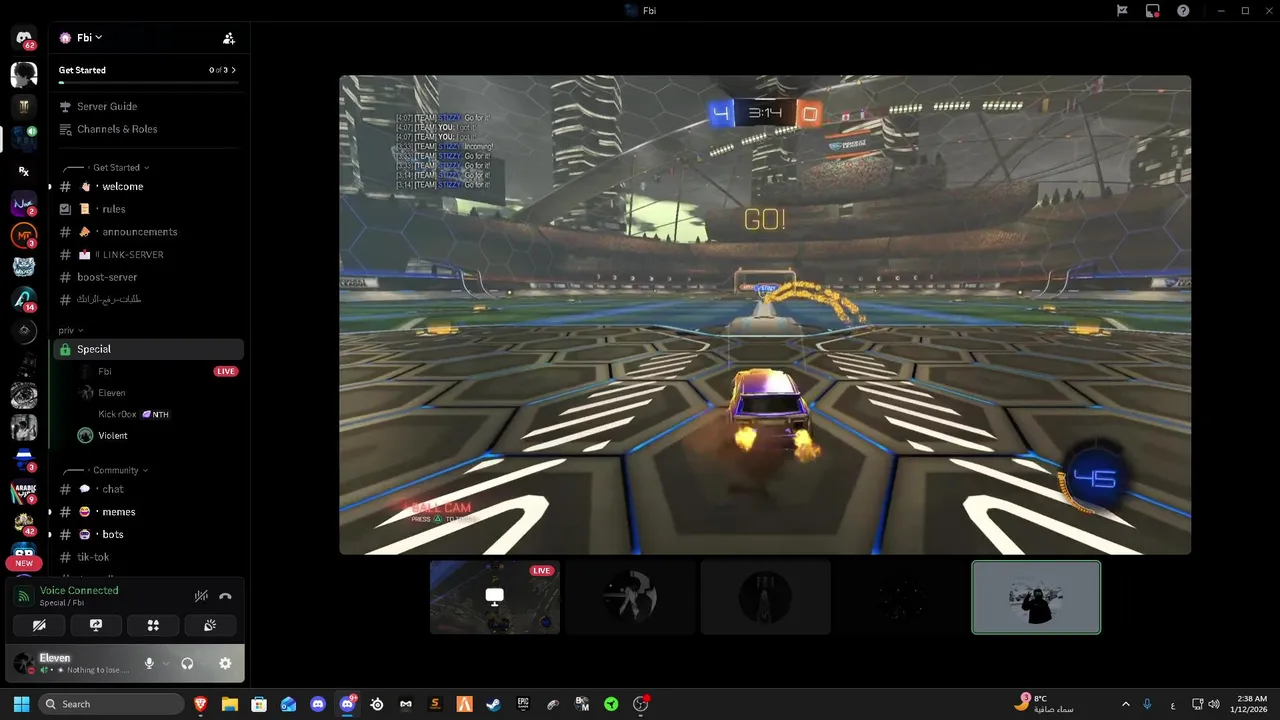The width and height of the screenshot is (1280, 720).
Task: Open Eleven's own user profile panel
Action: click(x=70, y=663)
